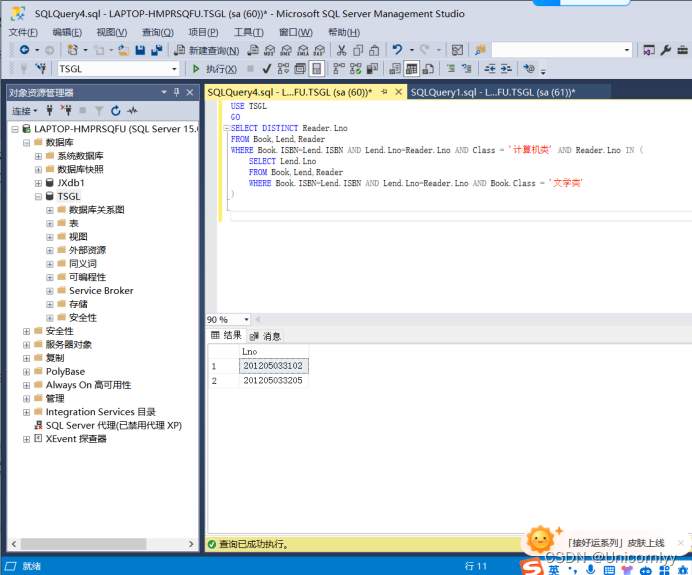Click the wrench properties icon
Viewport: 692px width, 575px height.
click(x=666, y=50)
